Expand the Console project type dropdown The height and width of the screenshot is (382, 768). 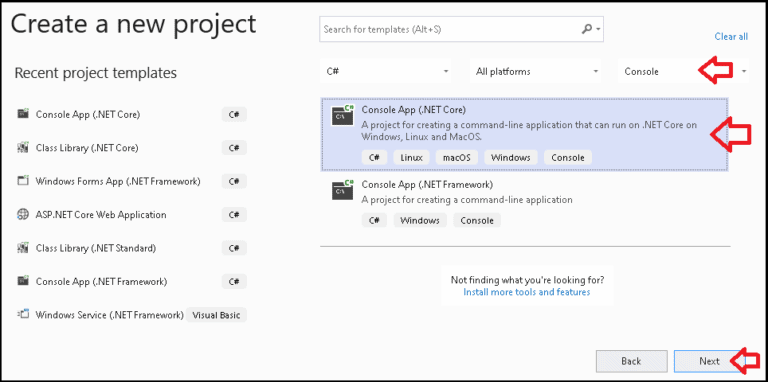(683, 72)
